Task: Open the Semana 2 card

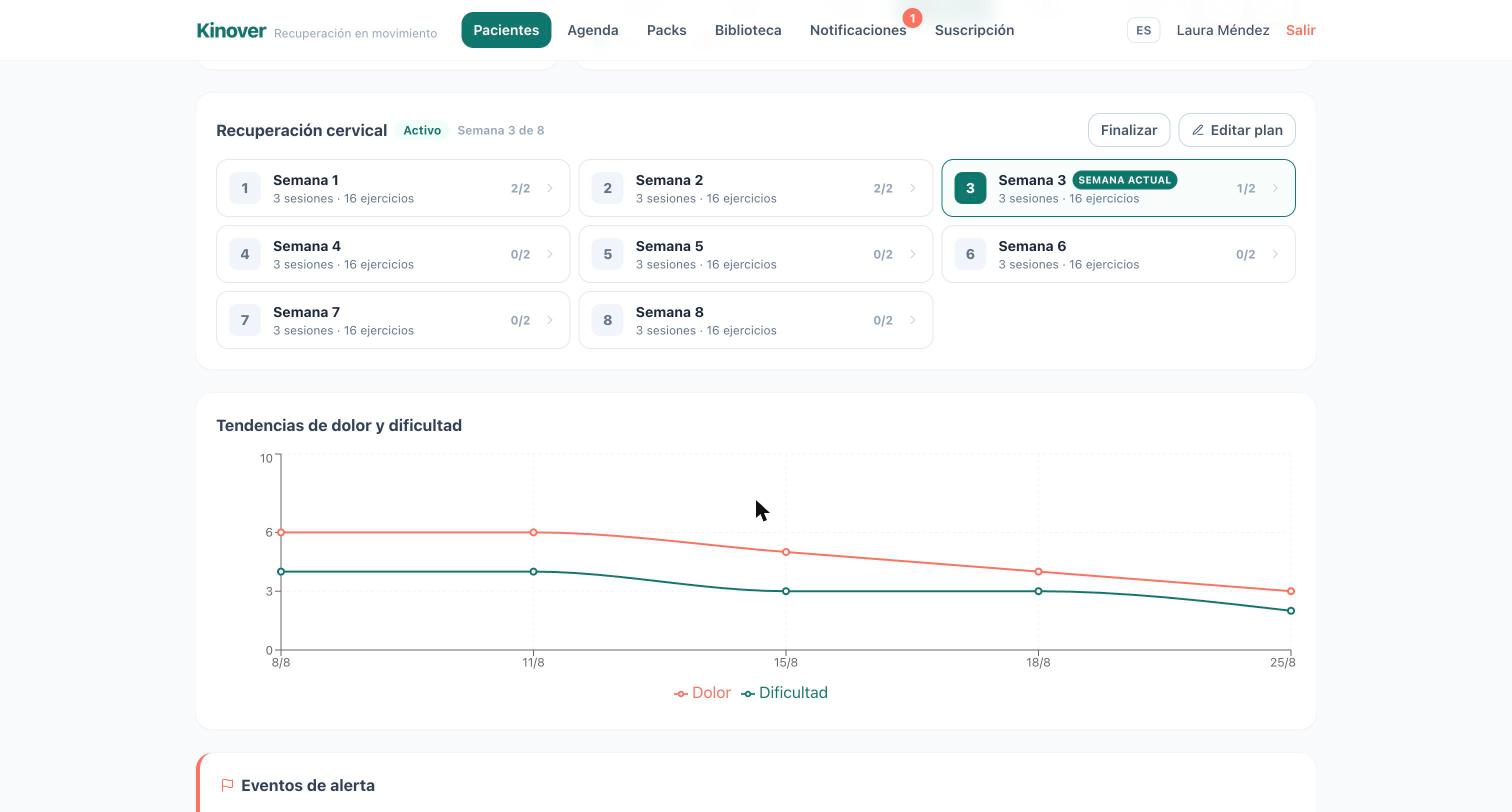Action: pos(756,188)
